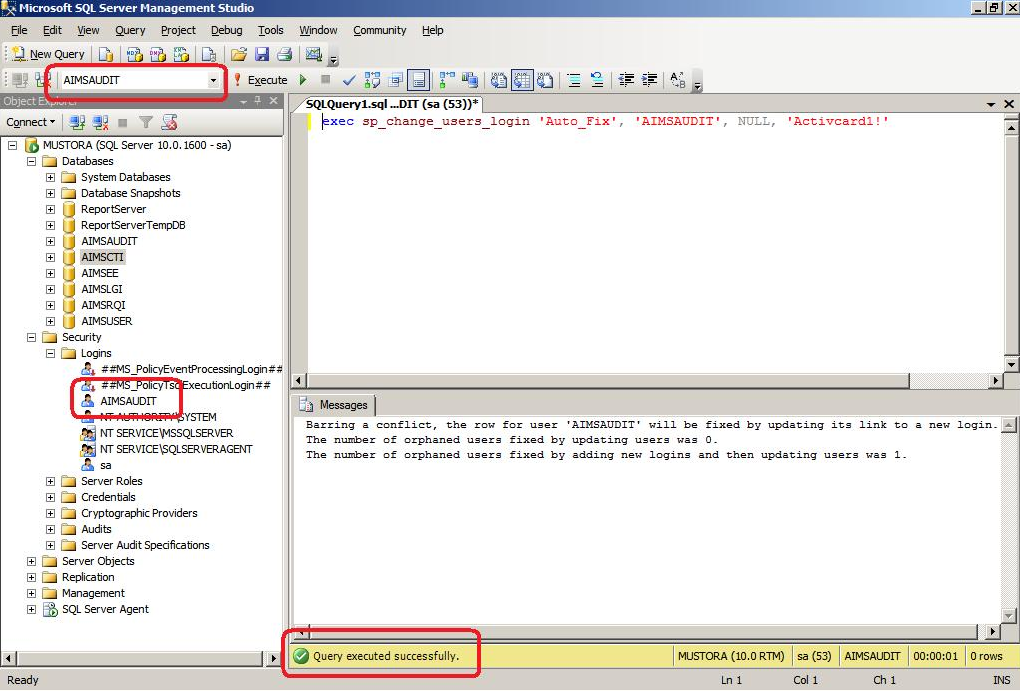The width and height of the screenshot is (1020, 691).
Task: Toggle Include Actual Execution Plan icon
Action: 447,80
